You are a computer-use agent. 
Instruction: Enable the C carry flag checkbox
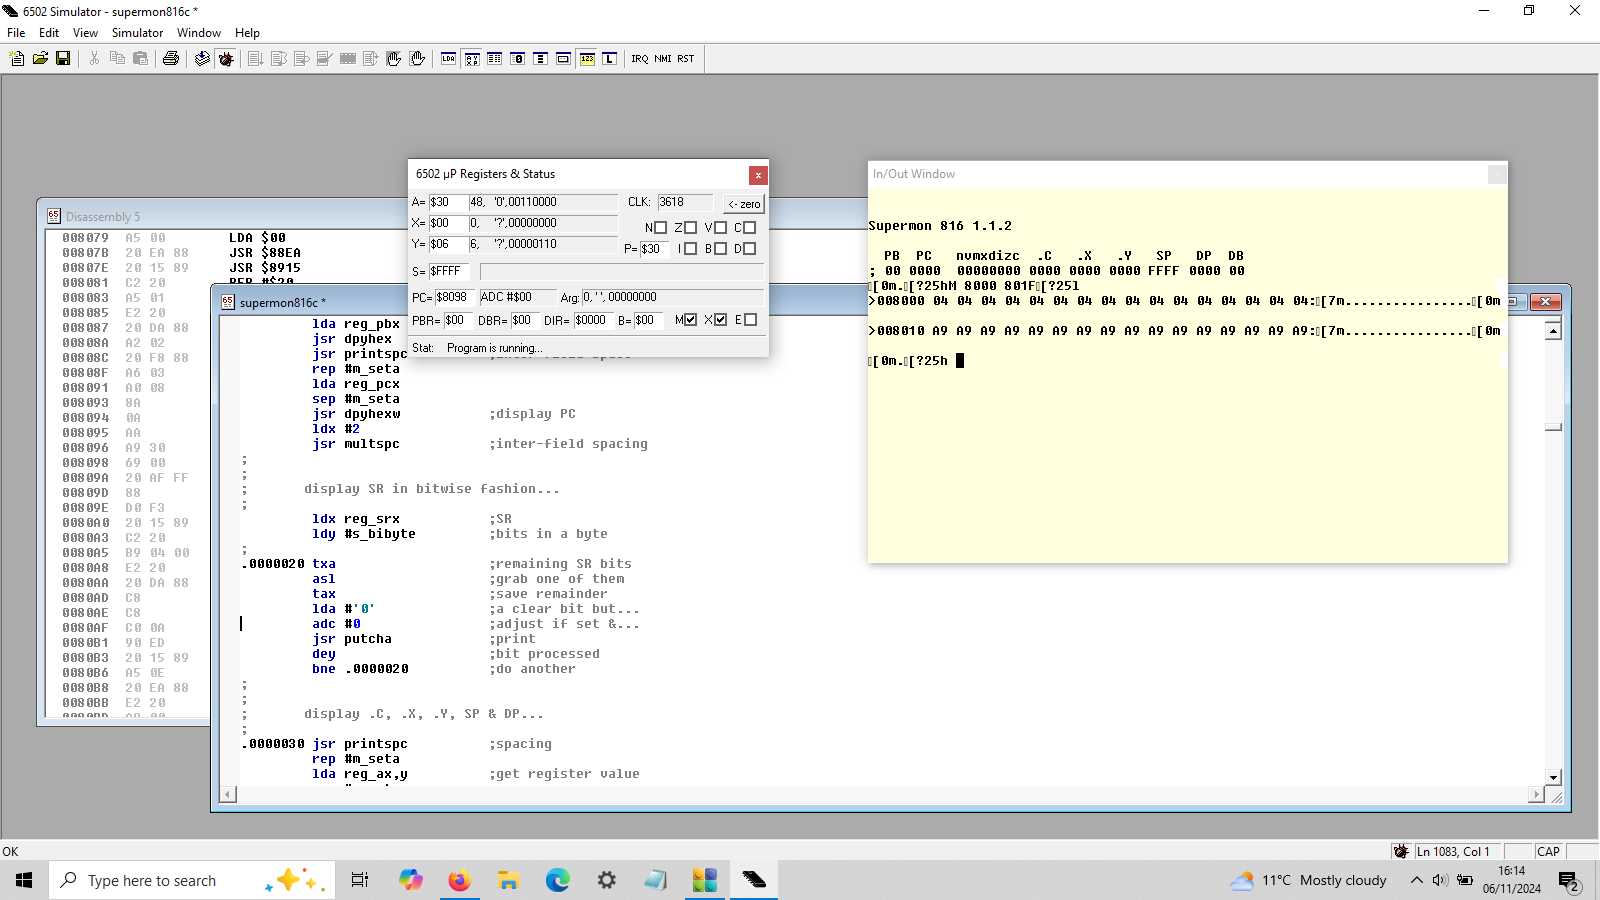[749, 228]
